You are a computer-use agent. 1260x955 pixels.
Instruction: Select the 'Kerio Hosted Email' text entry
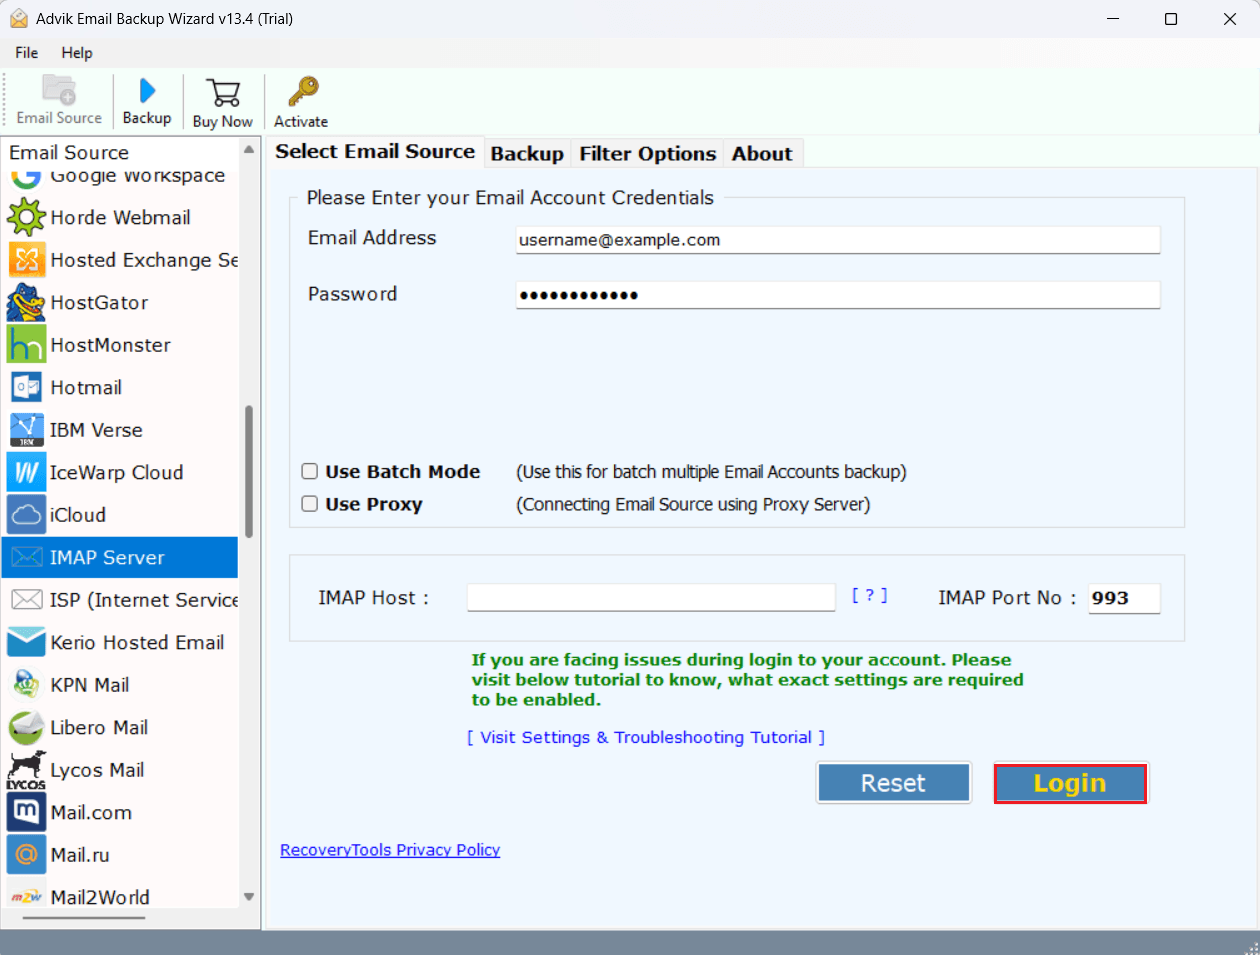coord(137,642)
